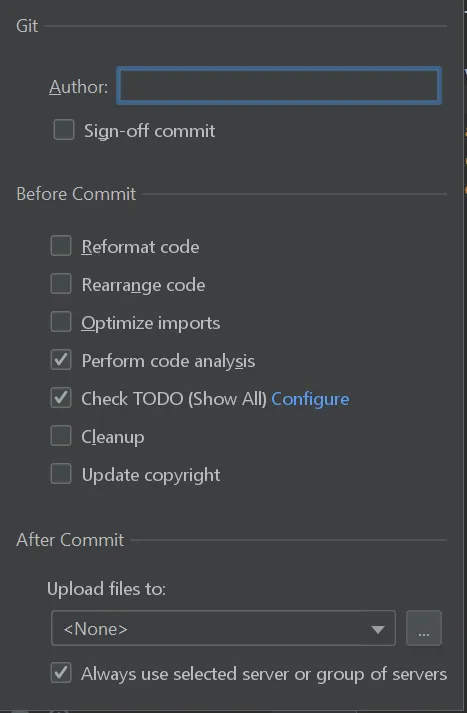Enable the Sign-off commit checkbox
The width and height of the screenshot is (467, 713).
point(64,130)
